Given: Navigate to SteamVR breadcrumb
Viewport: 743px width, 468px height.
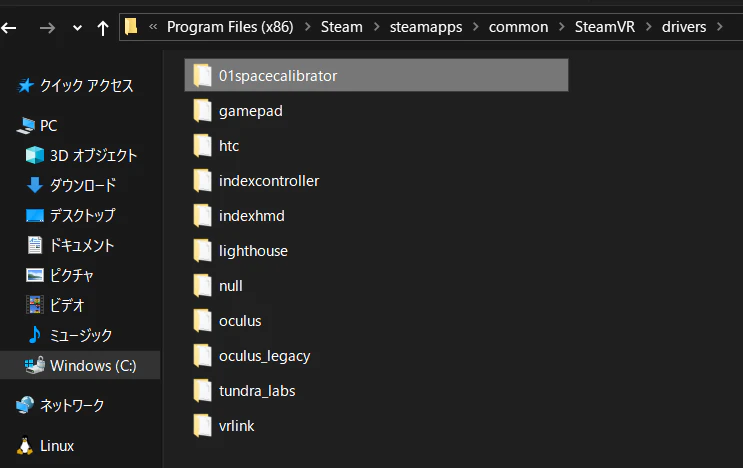Looking at the screenshot, I should (x=605, y=27).
